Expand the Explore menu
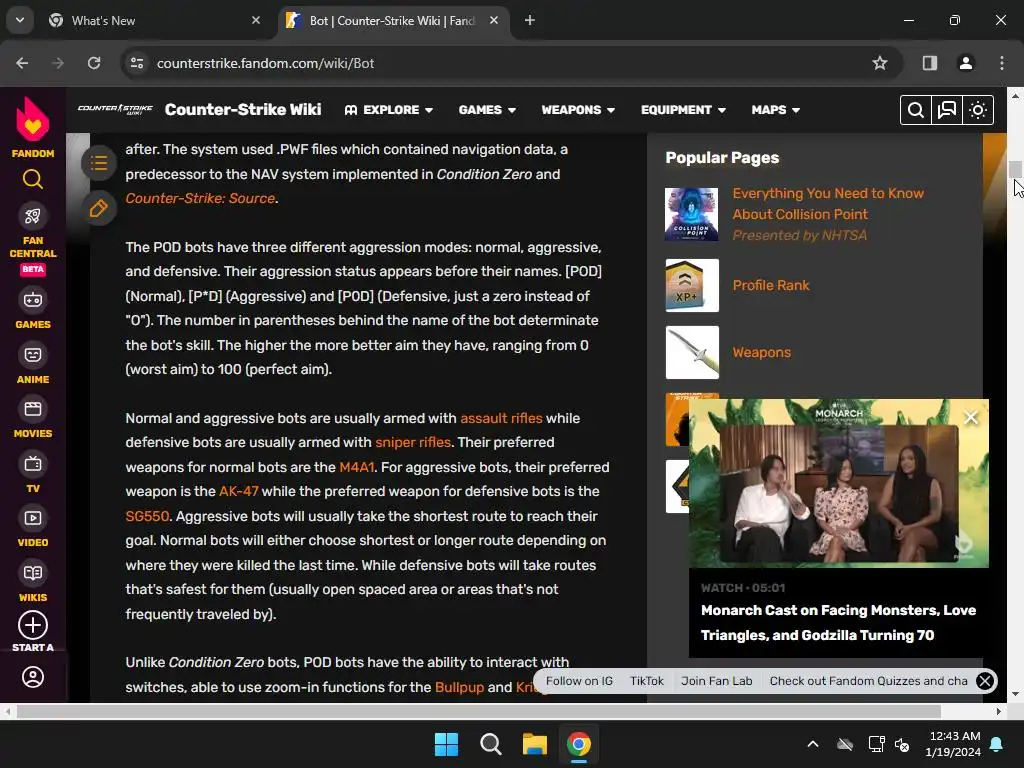1024x768 pixels. [x=389, y=110]
